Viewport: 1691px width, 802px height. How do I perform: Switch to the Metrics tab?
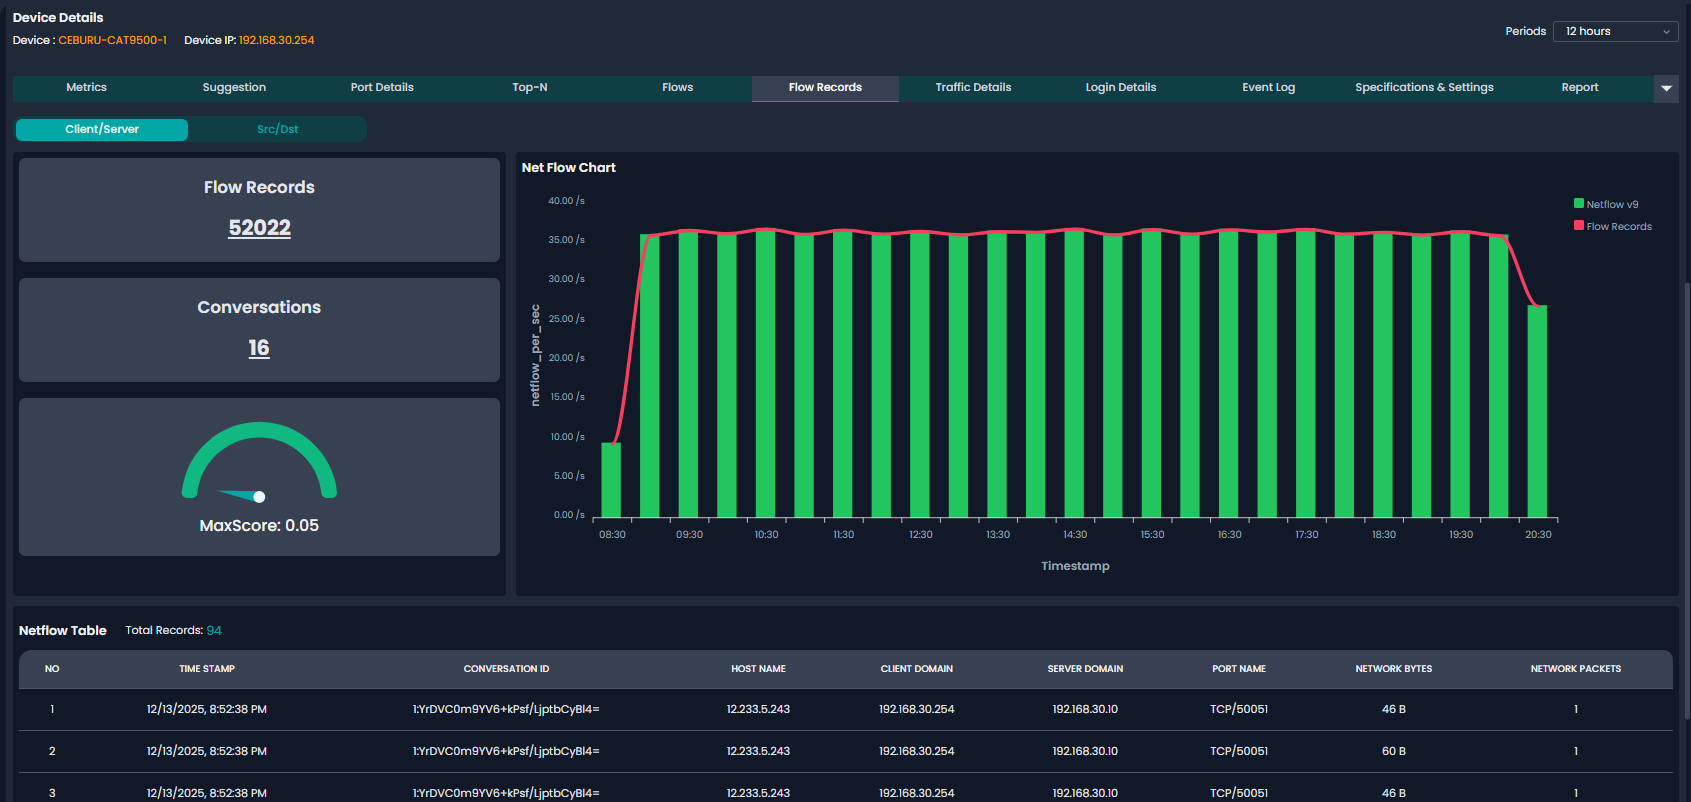pos(86,88)
